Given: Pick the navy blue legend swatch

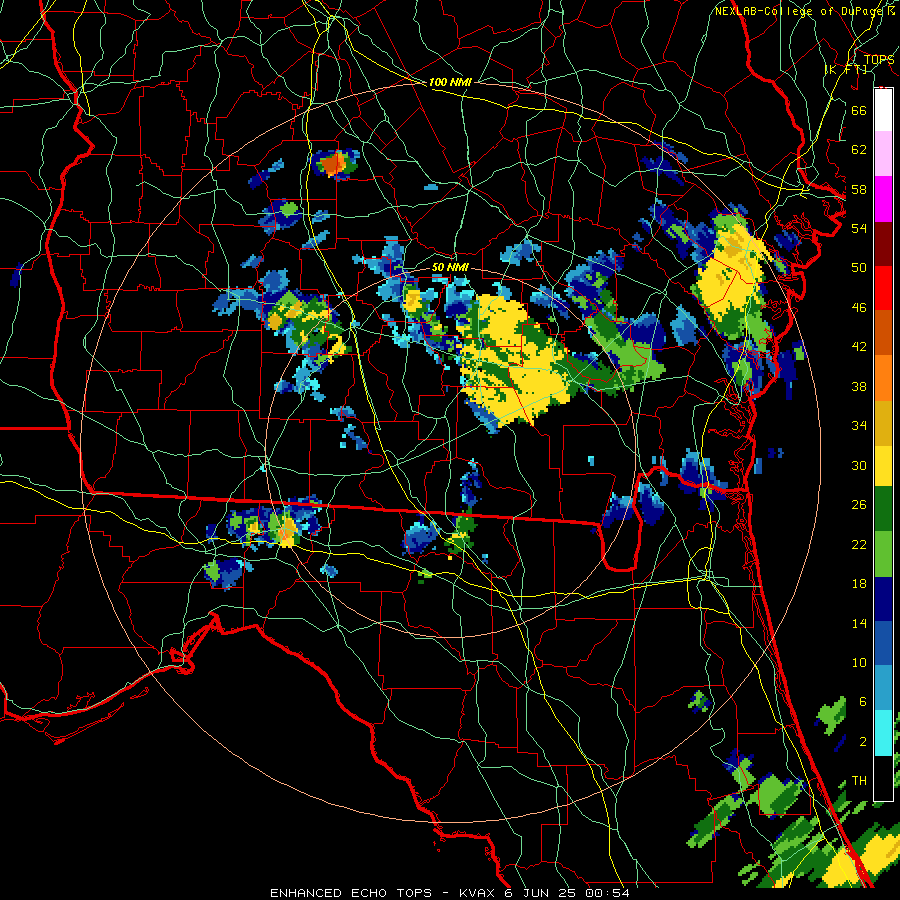Looking at the screenshot, I should pyautogui.click(x=883, y=599).
